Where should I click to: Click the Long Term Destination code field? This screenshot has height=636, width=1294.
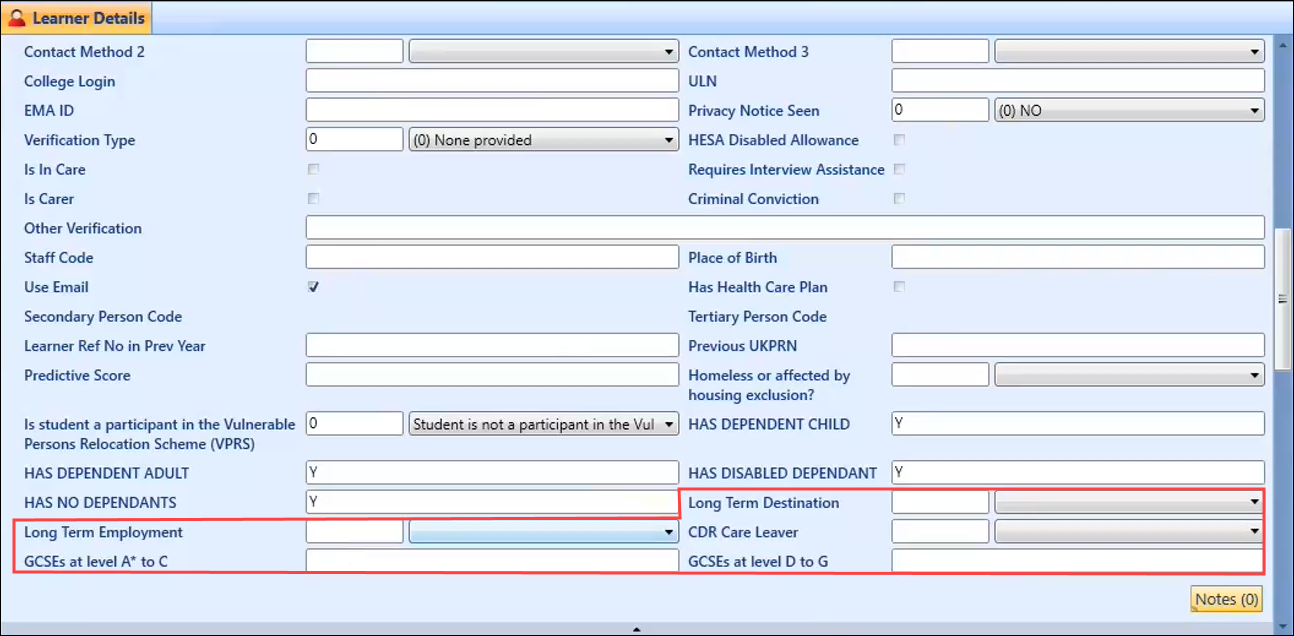point(941,502)
